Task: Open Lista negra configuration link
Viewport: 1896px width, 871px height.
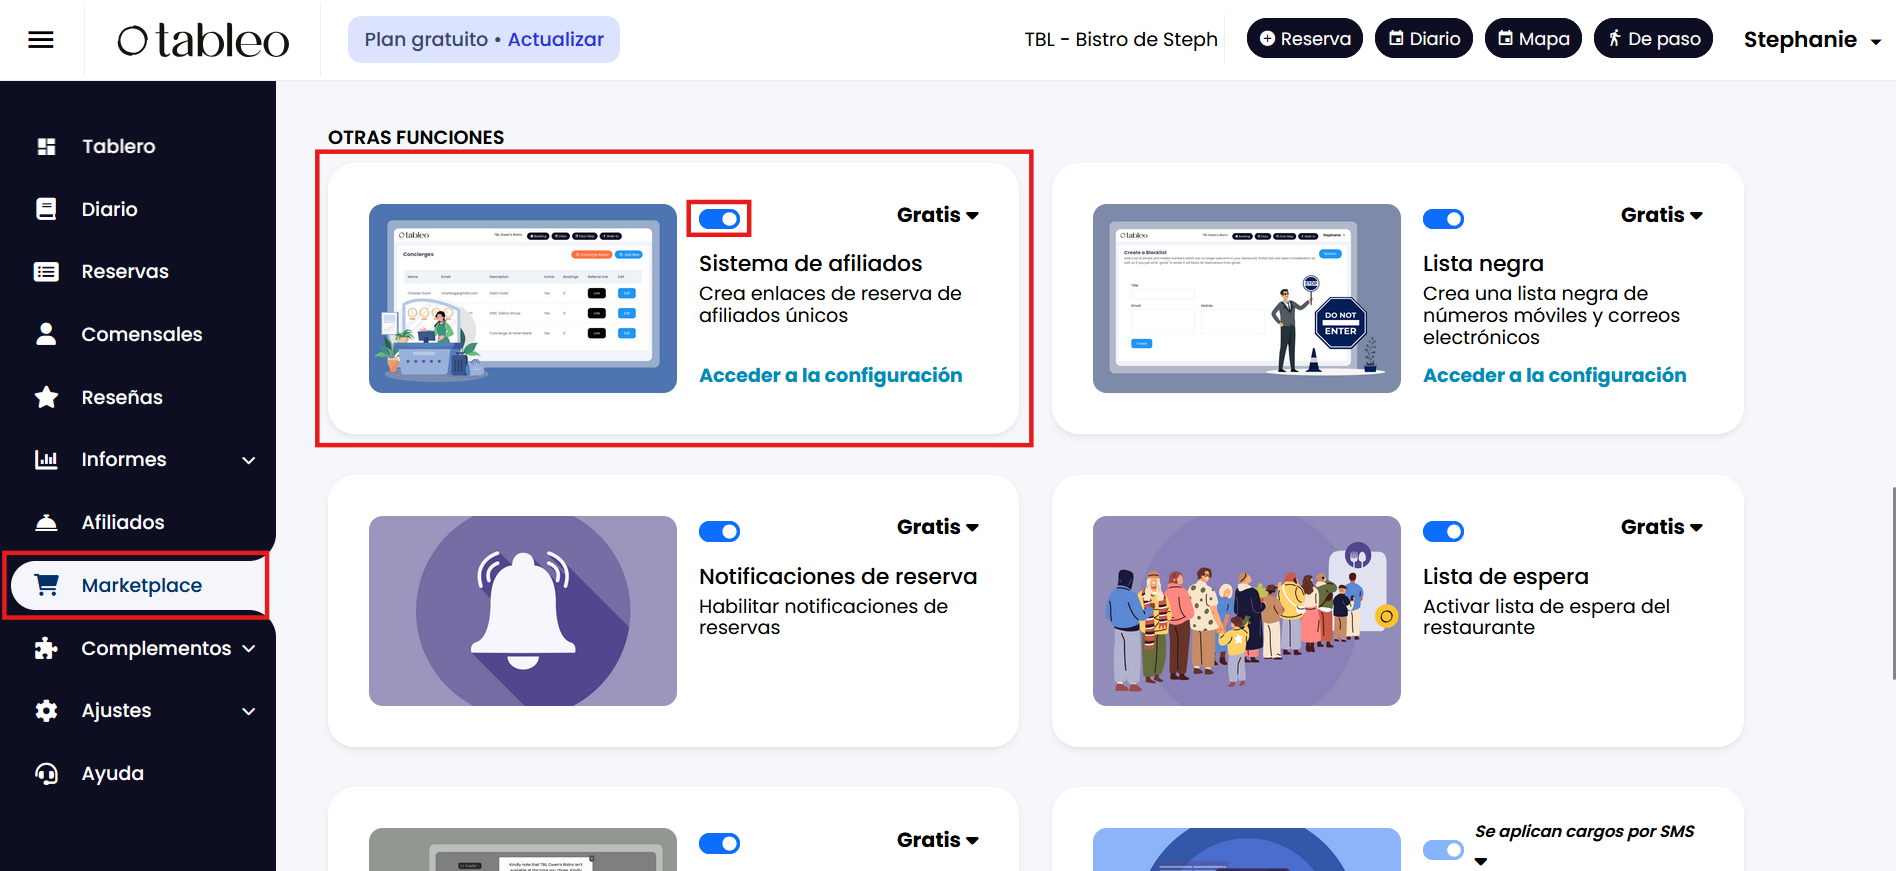Action: (x=1555, y=375)
